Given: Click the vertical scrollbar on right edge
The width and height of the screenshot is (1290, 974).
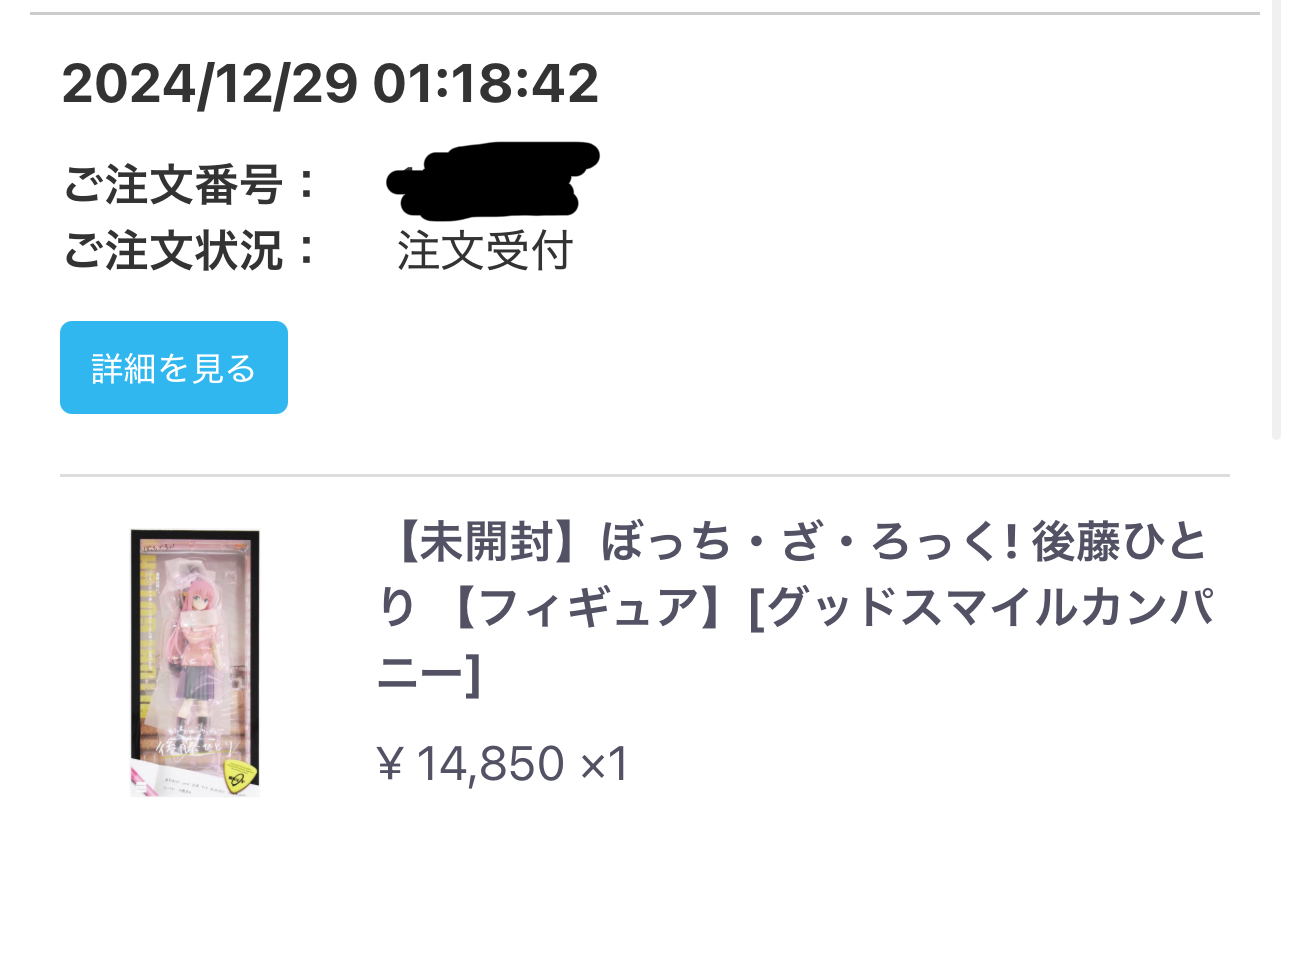Looking at the screenshot, I should coord(1276,220).
